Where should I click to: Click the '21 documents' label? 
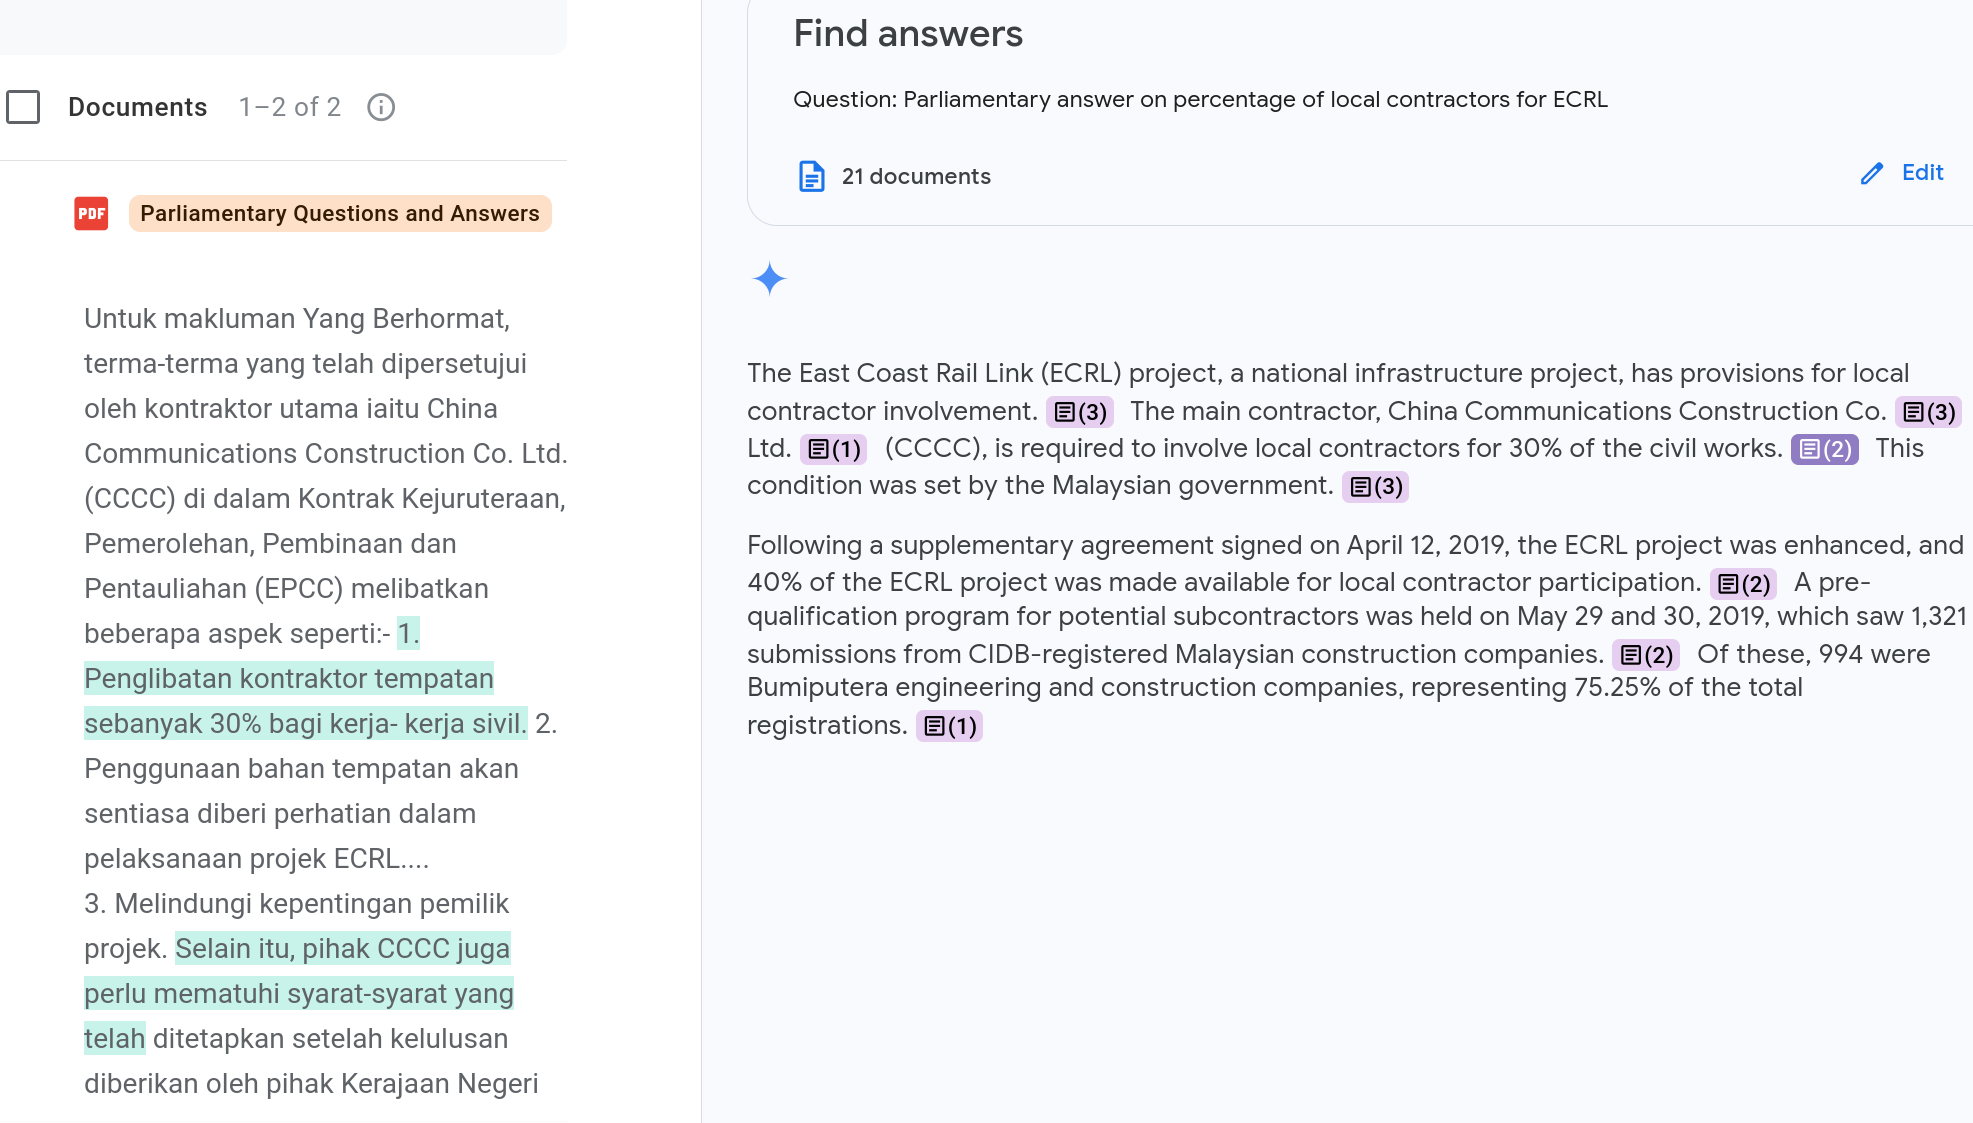coord(916,176)
